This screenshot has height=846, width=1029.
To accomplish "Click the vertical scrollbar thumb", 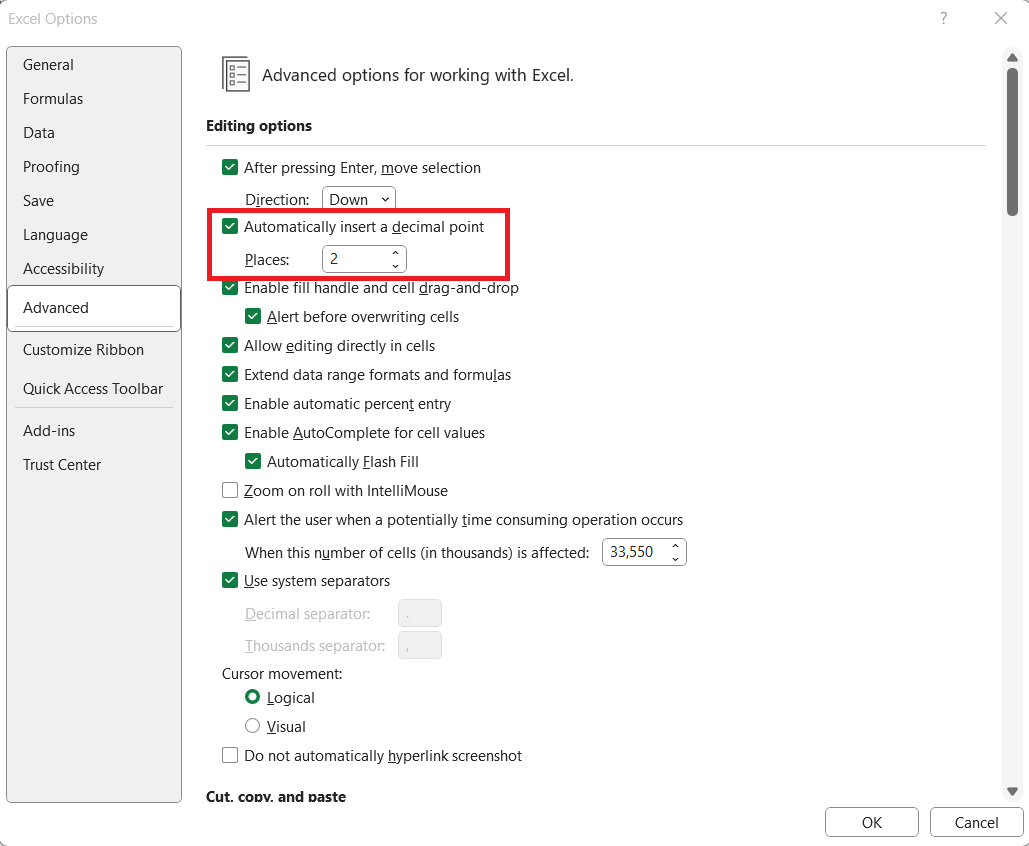I will click(x=1013, y=142).
